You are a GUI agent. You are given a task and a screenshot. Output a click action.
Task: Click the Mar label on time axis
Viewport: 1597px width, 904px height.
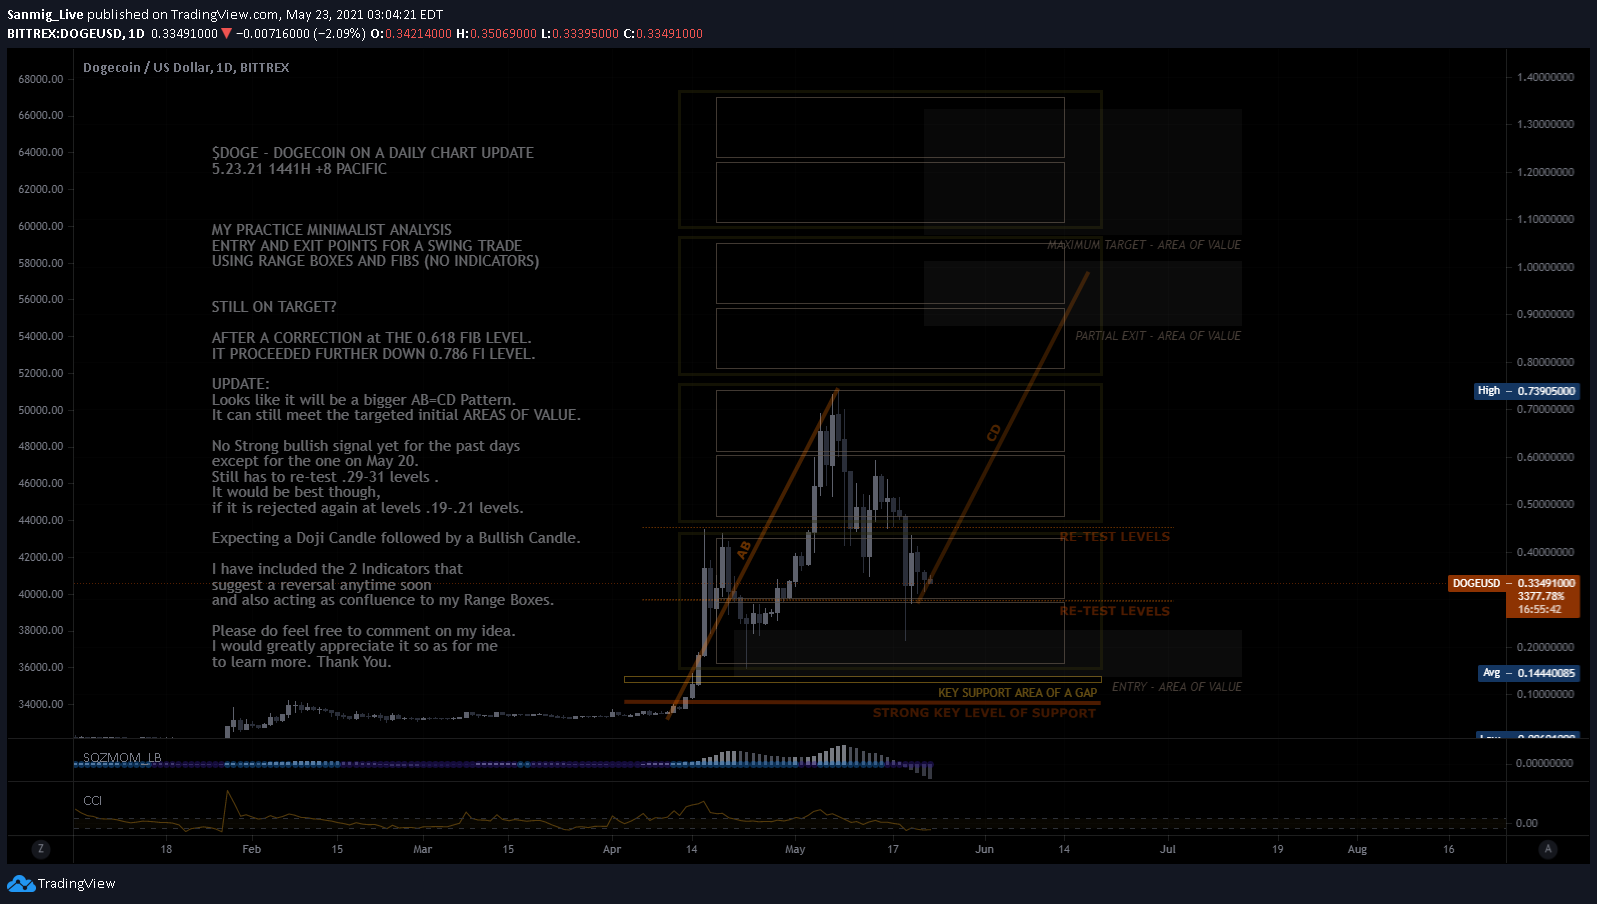pyautogui.click(x=423, y=849)
